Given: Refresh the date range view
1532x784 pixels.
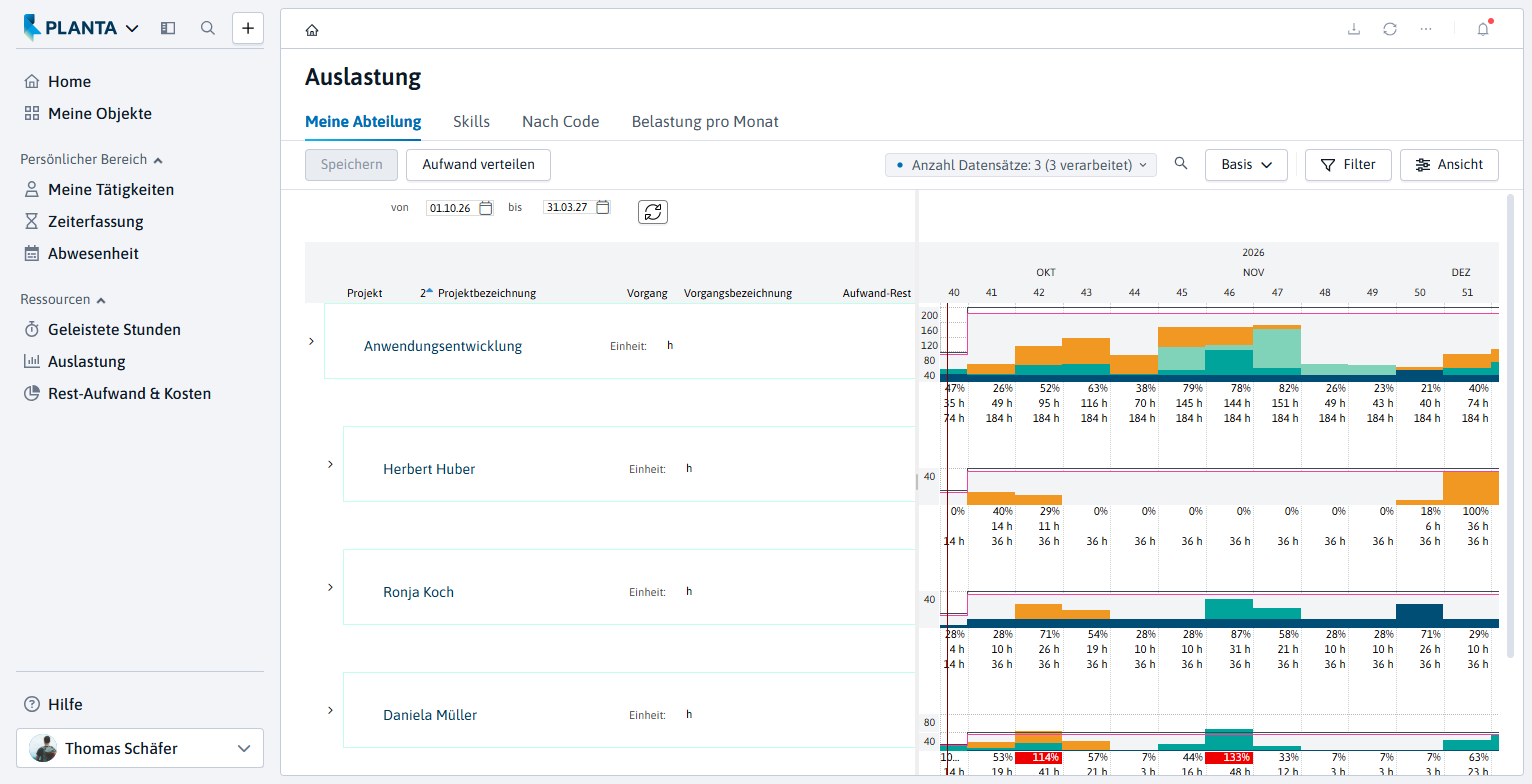Looking at the screenshot, I should (653, 212).
